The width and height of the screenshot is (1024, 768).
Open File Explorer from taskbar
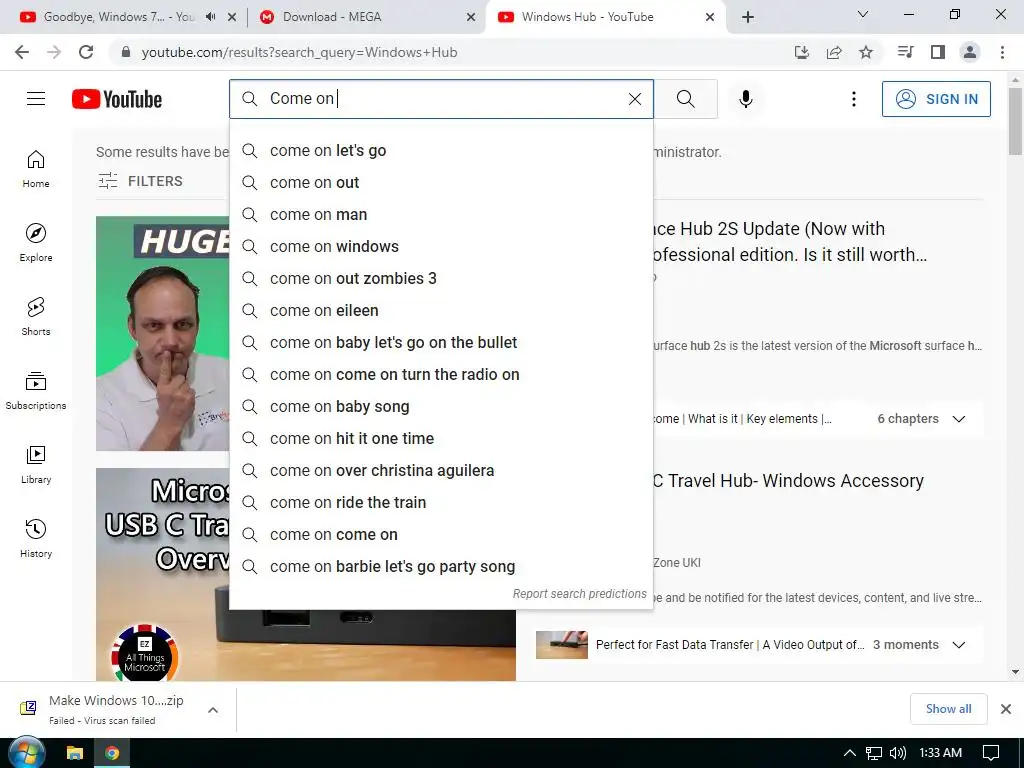click(74, 753)
